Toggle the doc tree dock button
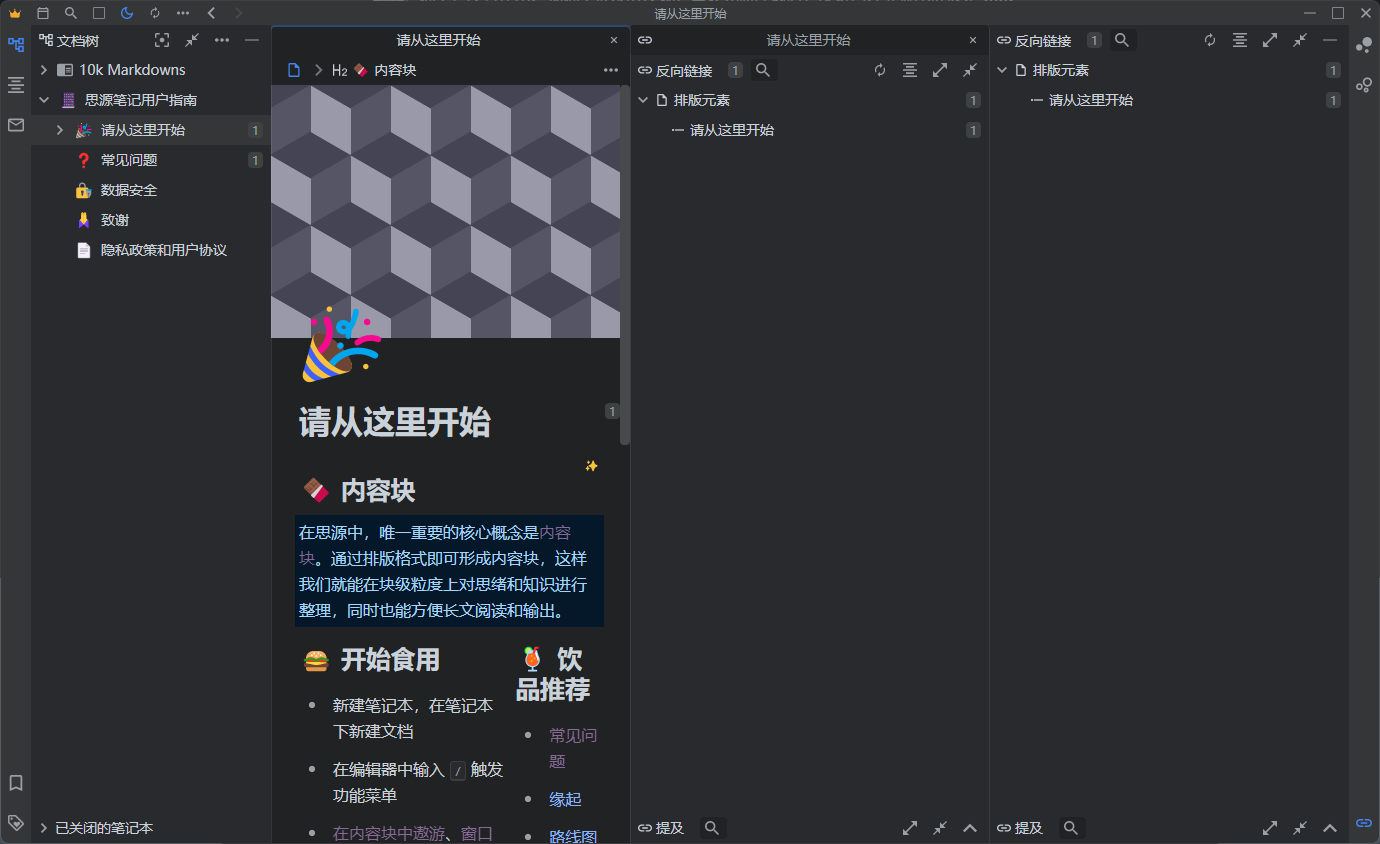 pos(15,45)
